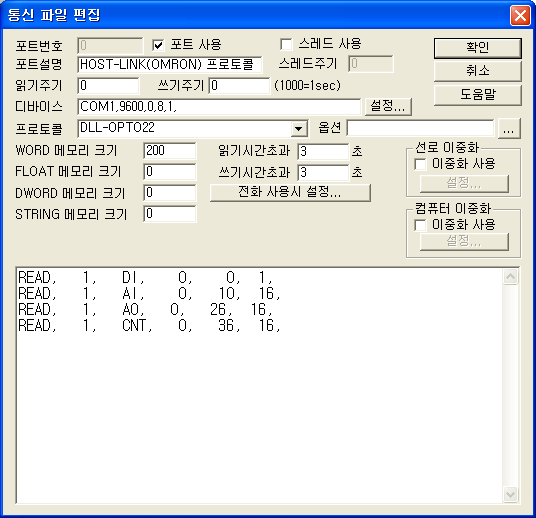This screenshot has width=536, height=518.
Task: Open device 설정... next to 디바이스
Action: tap(388, 107)
